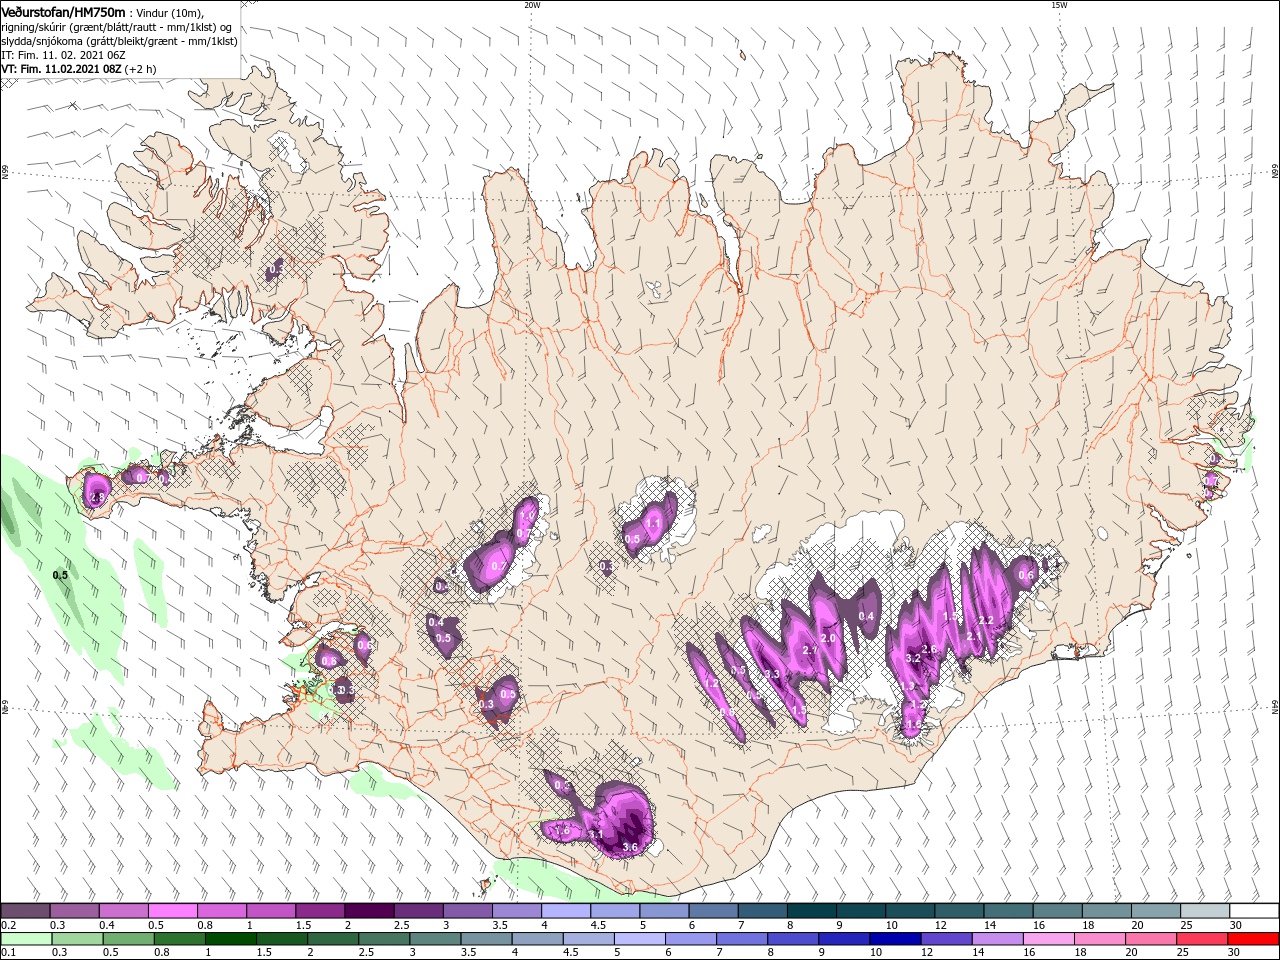Pick the lavender 4–4.5 upper legend swatch
Screen dimensions: 1280x960
pos(564,911)
